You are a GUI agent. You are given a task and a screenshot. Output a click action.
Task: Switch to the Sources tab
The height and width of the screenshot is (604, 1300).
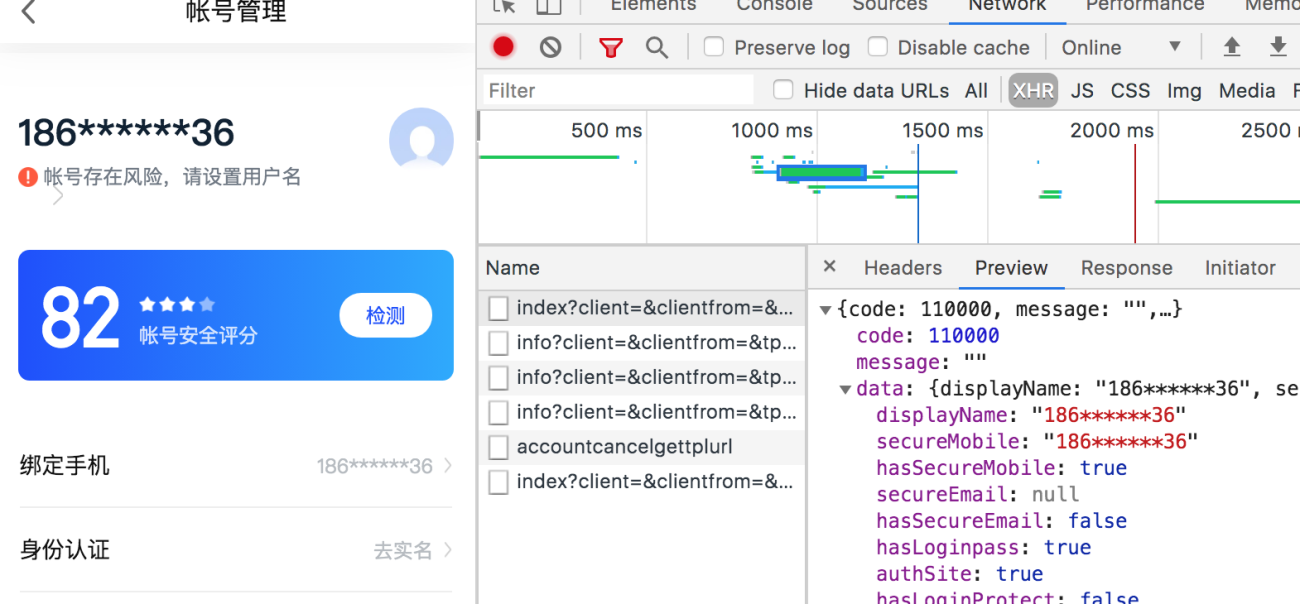tap(890, 6)
